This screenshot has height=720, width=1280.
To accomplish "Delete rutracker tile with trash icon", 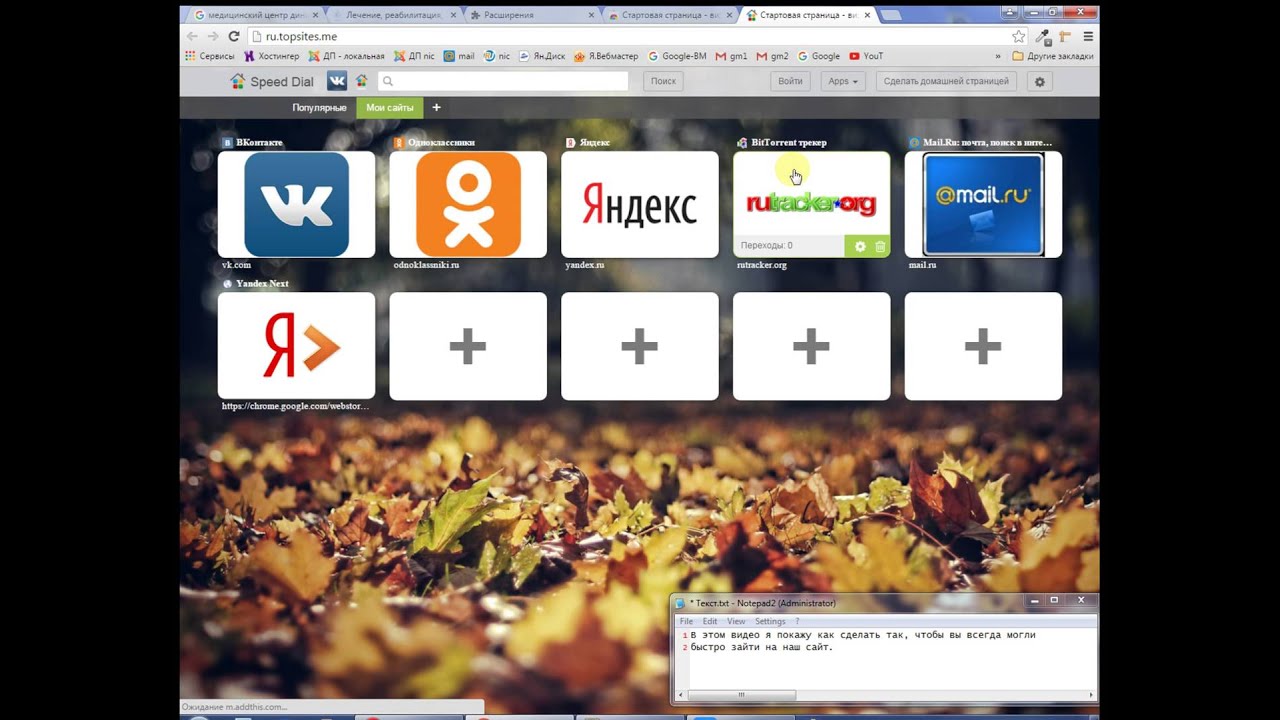I will coord(880,246).
